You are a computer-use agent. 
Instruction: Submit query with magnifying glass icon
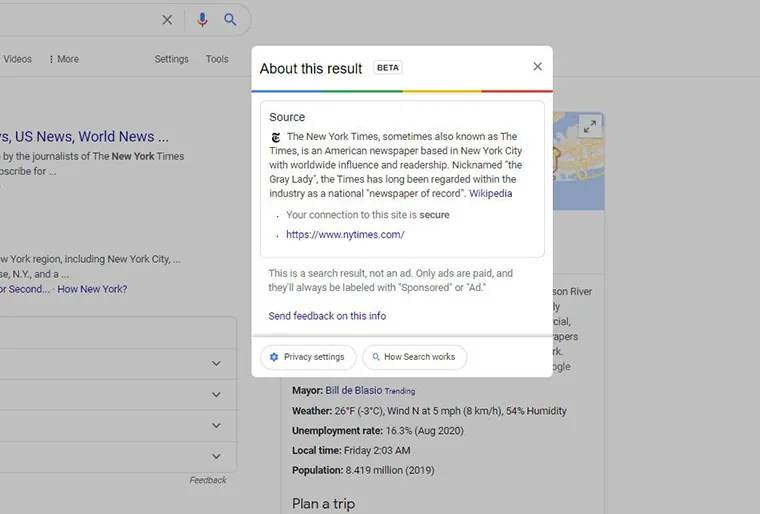[230, 20]
